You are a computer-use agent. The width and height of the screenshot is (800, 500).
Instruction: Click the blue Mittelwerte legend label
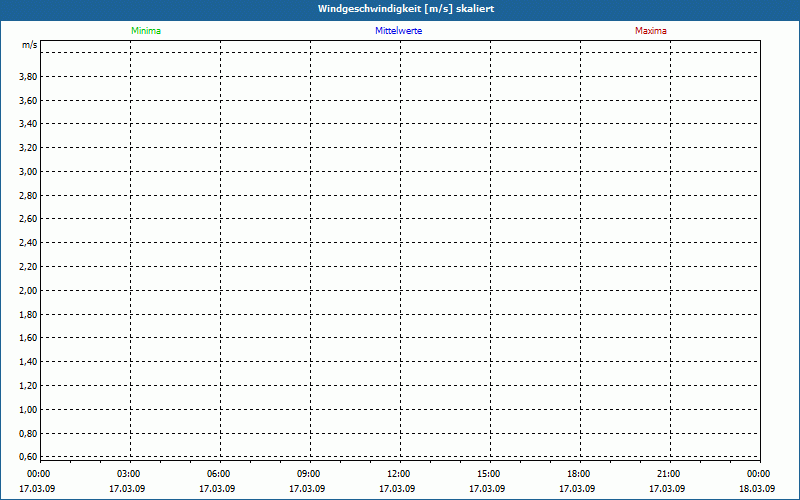[x=398, y=31]
